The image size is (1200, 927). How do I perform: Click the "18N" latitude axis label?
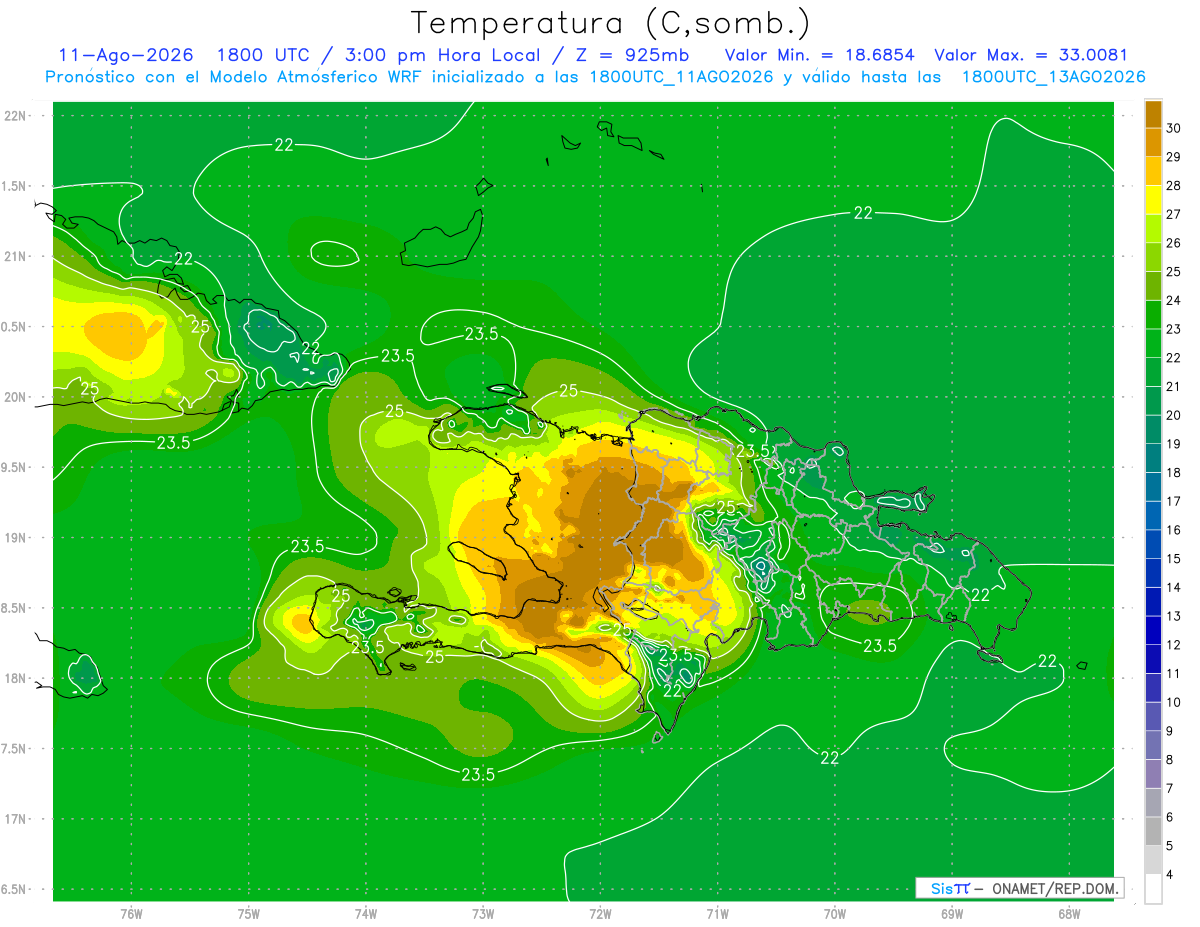pos(17,679)
